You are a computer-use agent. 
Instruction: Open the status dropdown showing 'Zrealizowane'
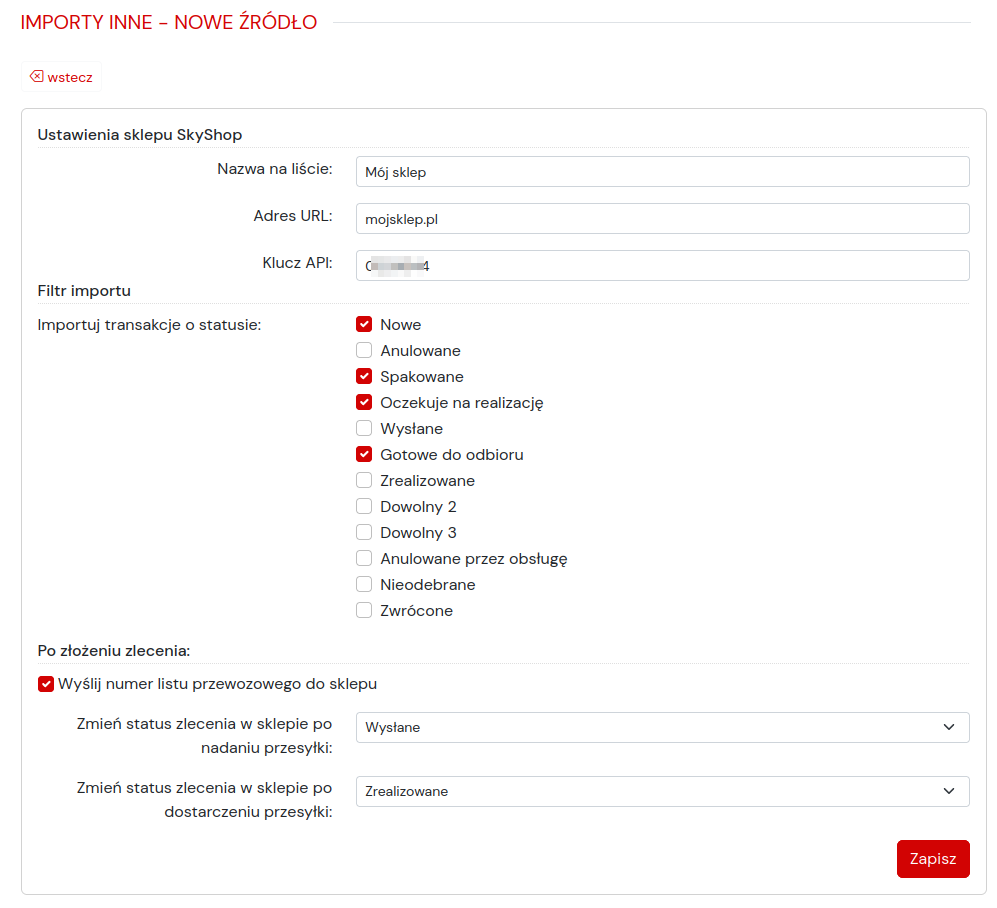pos(663,792)
